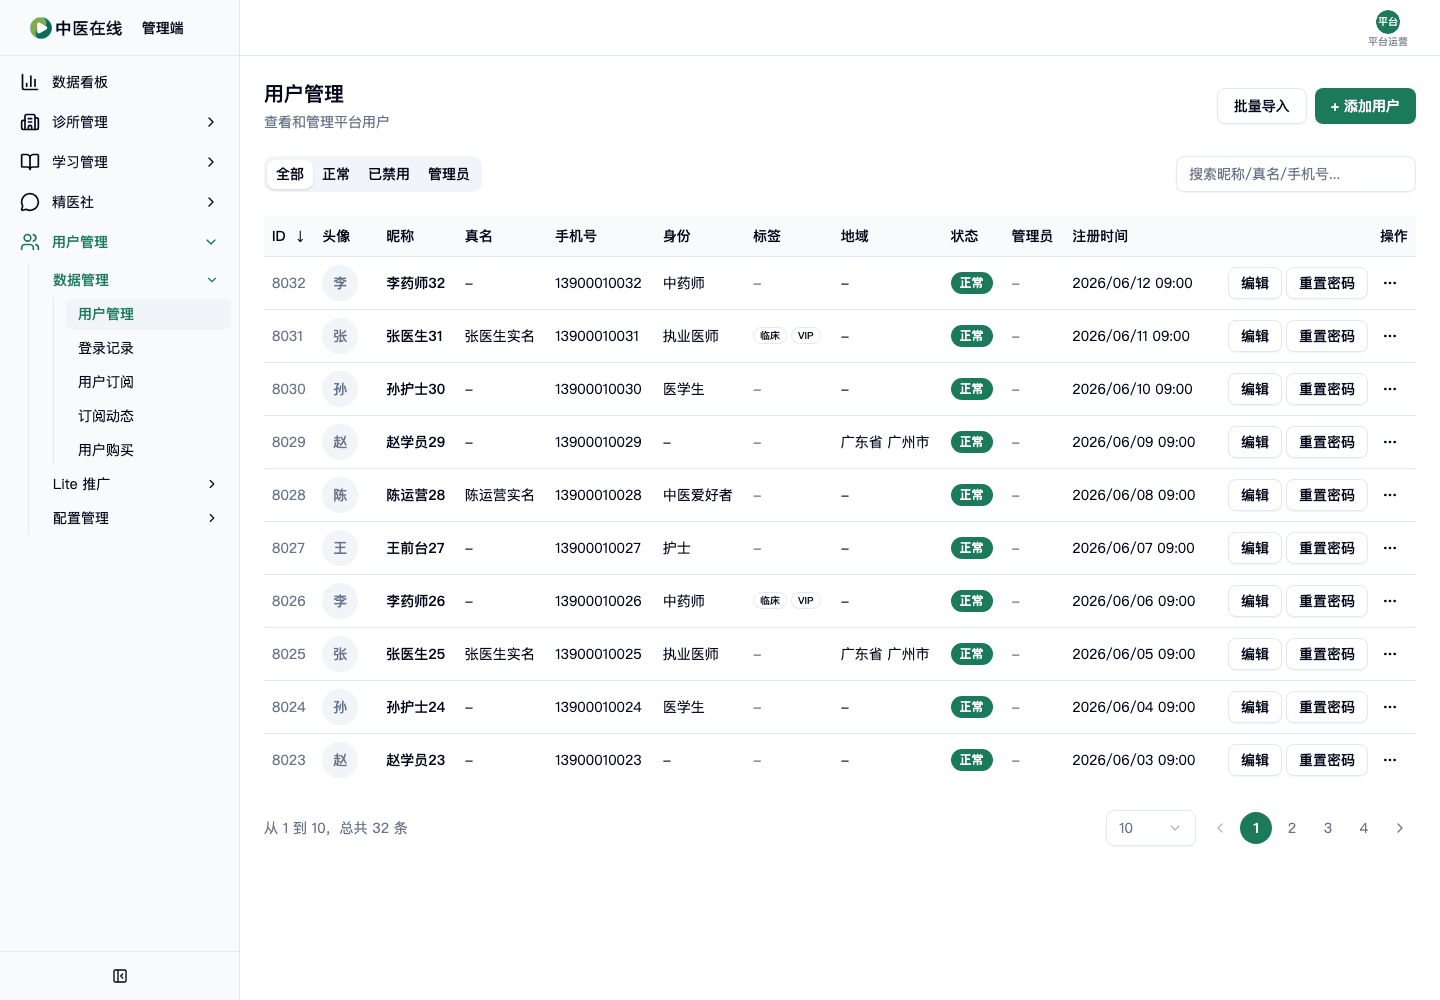Click the 临床 tag on 张医生31
1440x1000 pixels.
point(770,336)
